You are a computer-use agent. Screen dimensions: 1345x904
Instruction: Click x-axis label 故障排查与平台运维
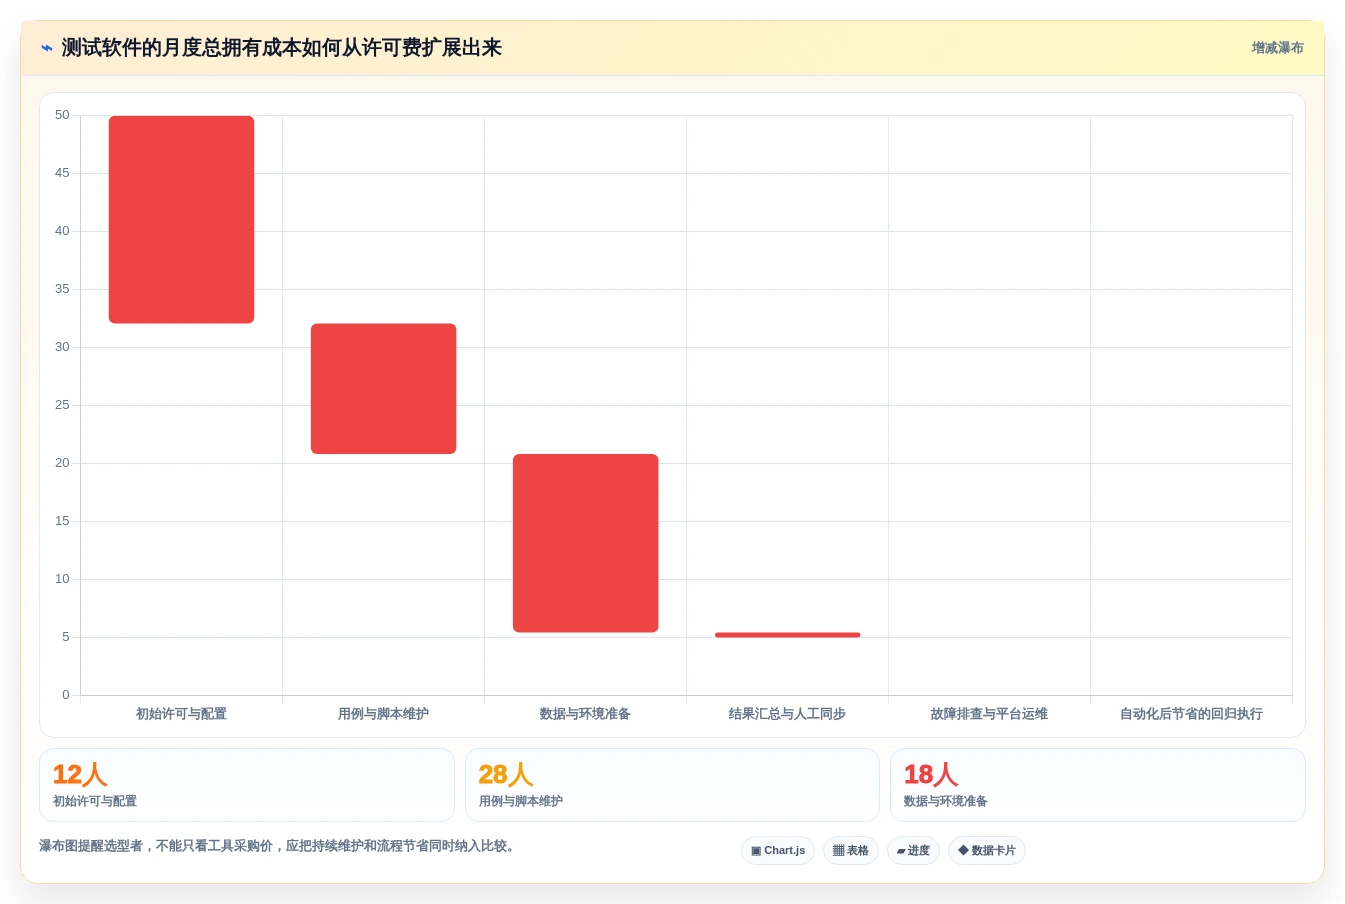click(x=989, y=714)
